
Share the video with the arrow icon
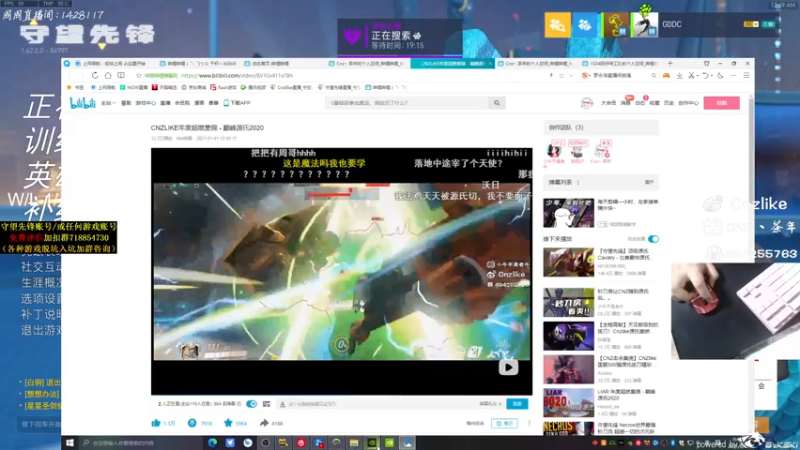point(264,423)
